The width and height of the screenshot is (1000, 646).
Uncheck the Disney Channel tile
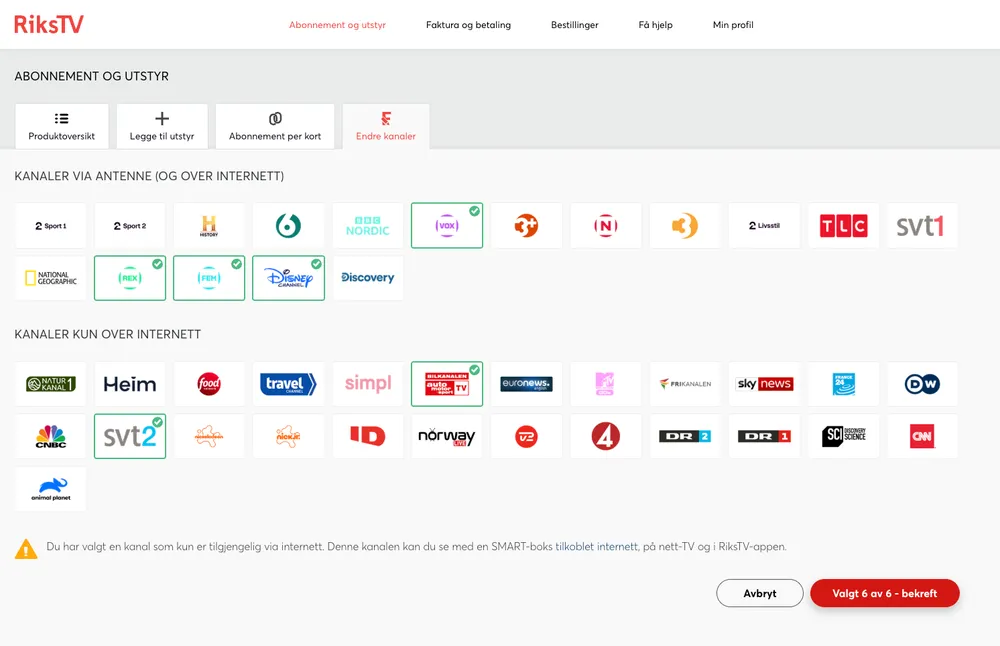[x=288, y=278]
